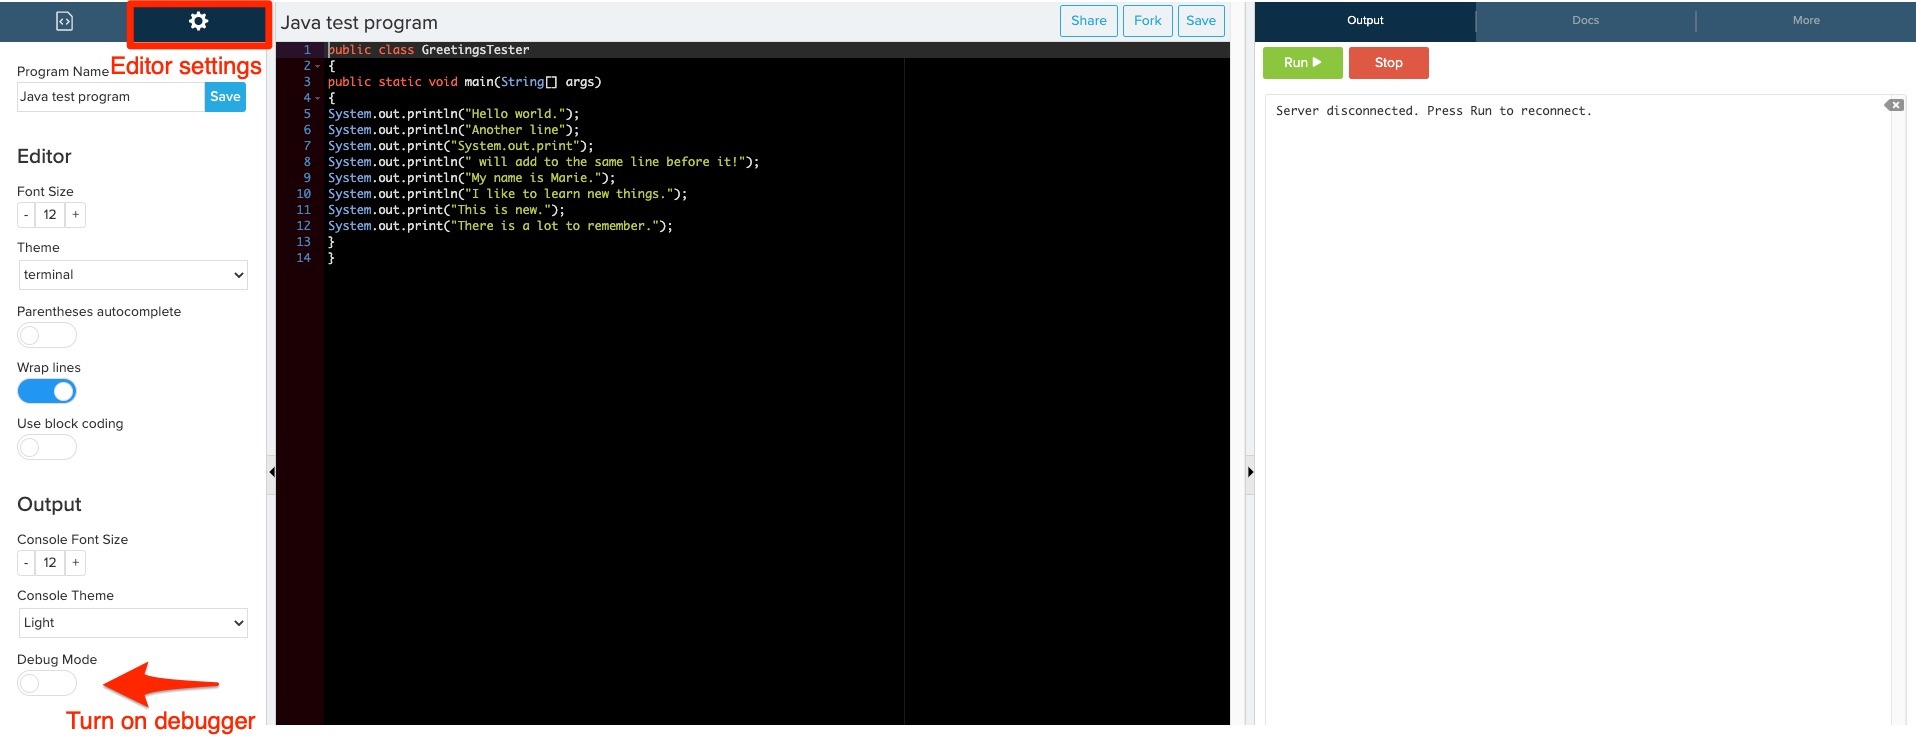Fold code at line 2 arrow

coord(318,66)
